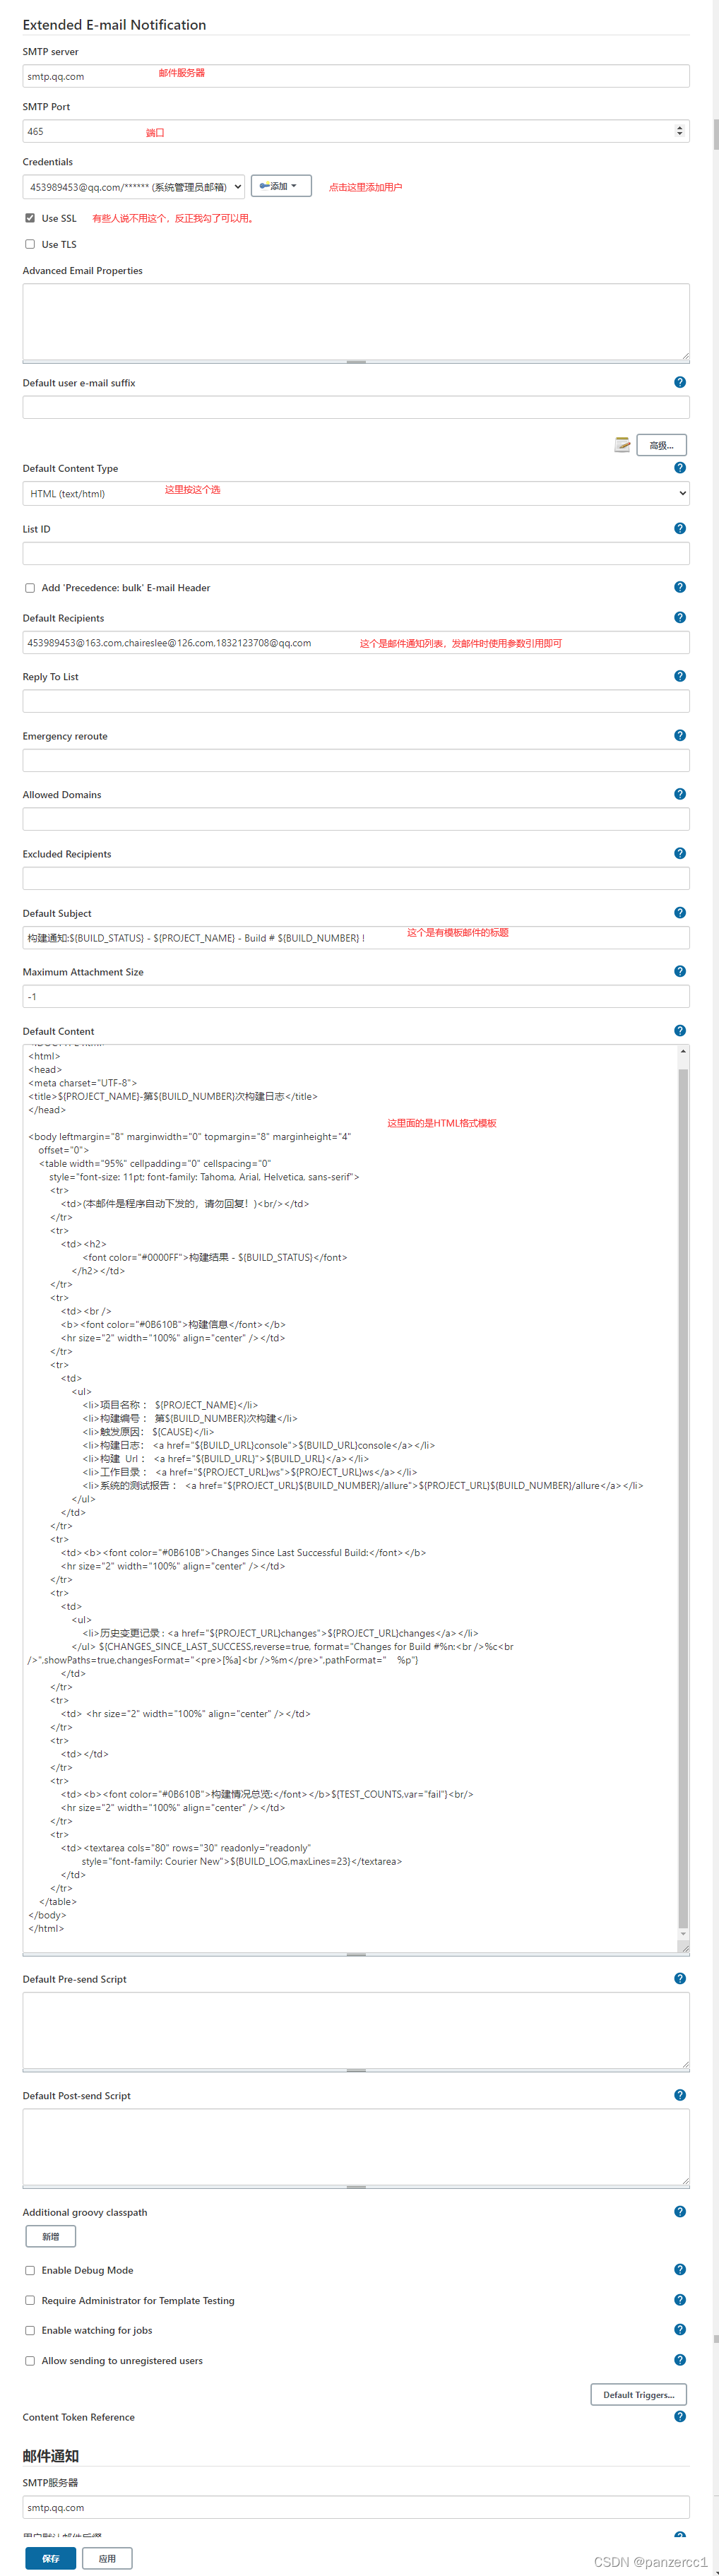Image resolution: width=719 pixels, height=2576 pixels.
Task: Focus the Allowed Domains field
Action: 356,819
